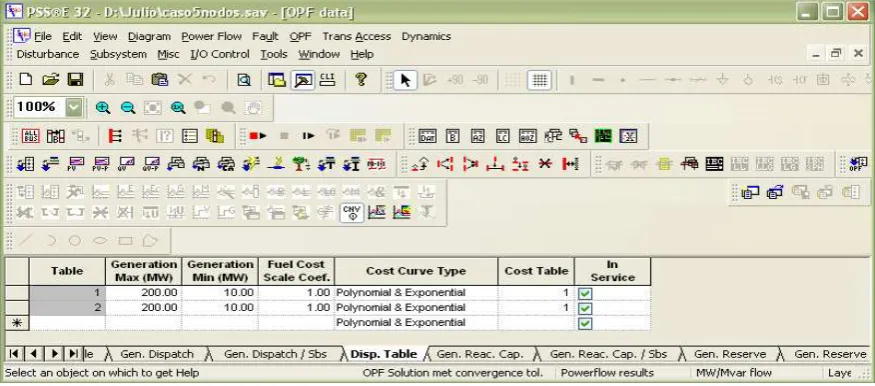Screen dimensions: 875x386
Task: Select Generation Min cell for table 1
Action: tap(220, 293)
